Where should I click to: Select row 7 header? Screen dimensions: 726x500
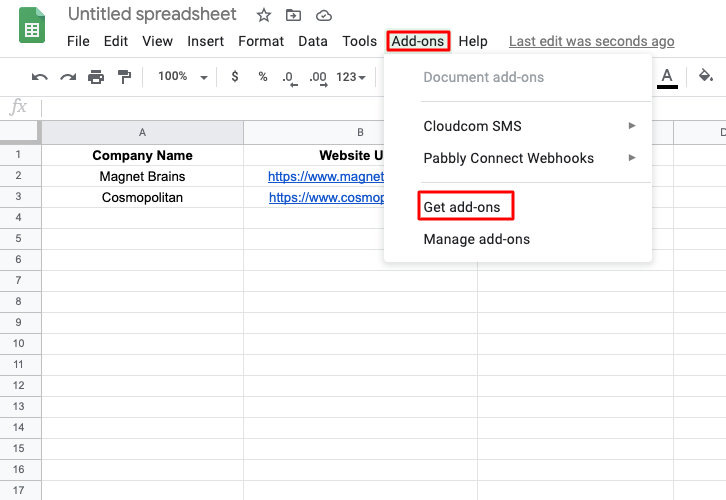point(19,281)
